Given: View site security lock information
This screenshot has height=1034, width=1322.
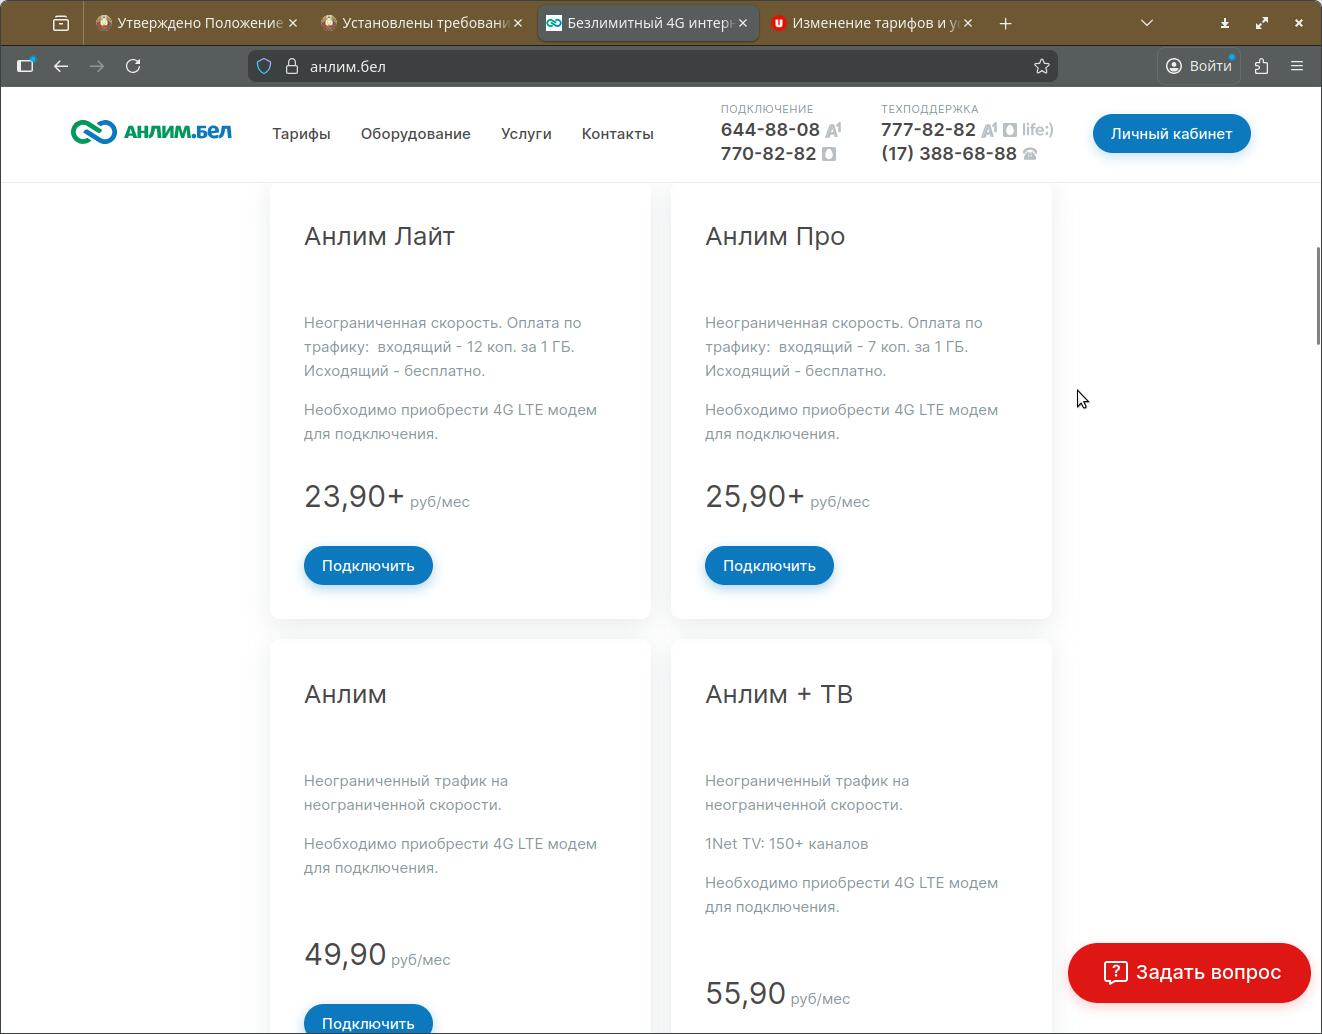Looking at the screenshot, I should pyautogui.click(x=292, y=66).
